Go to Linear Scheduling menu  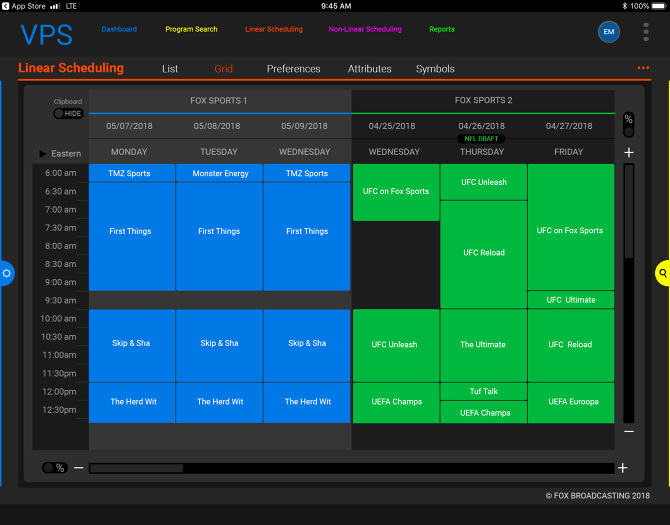pos(273,29)
